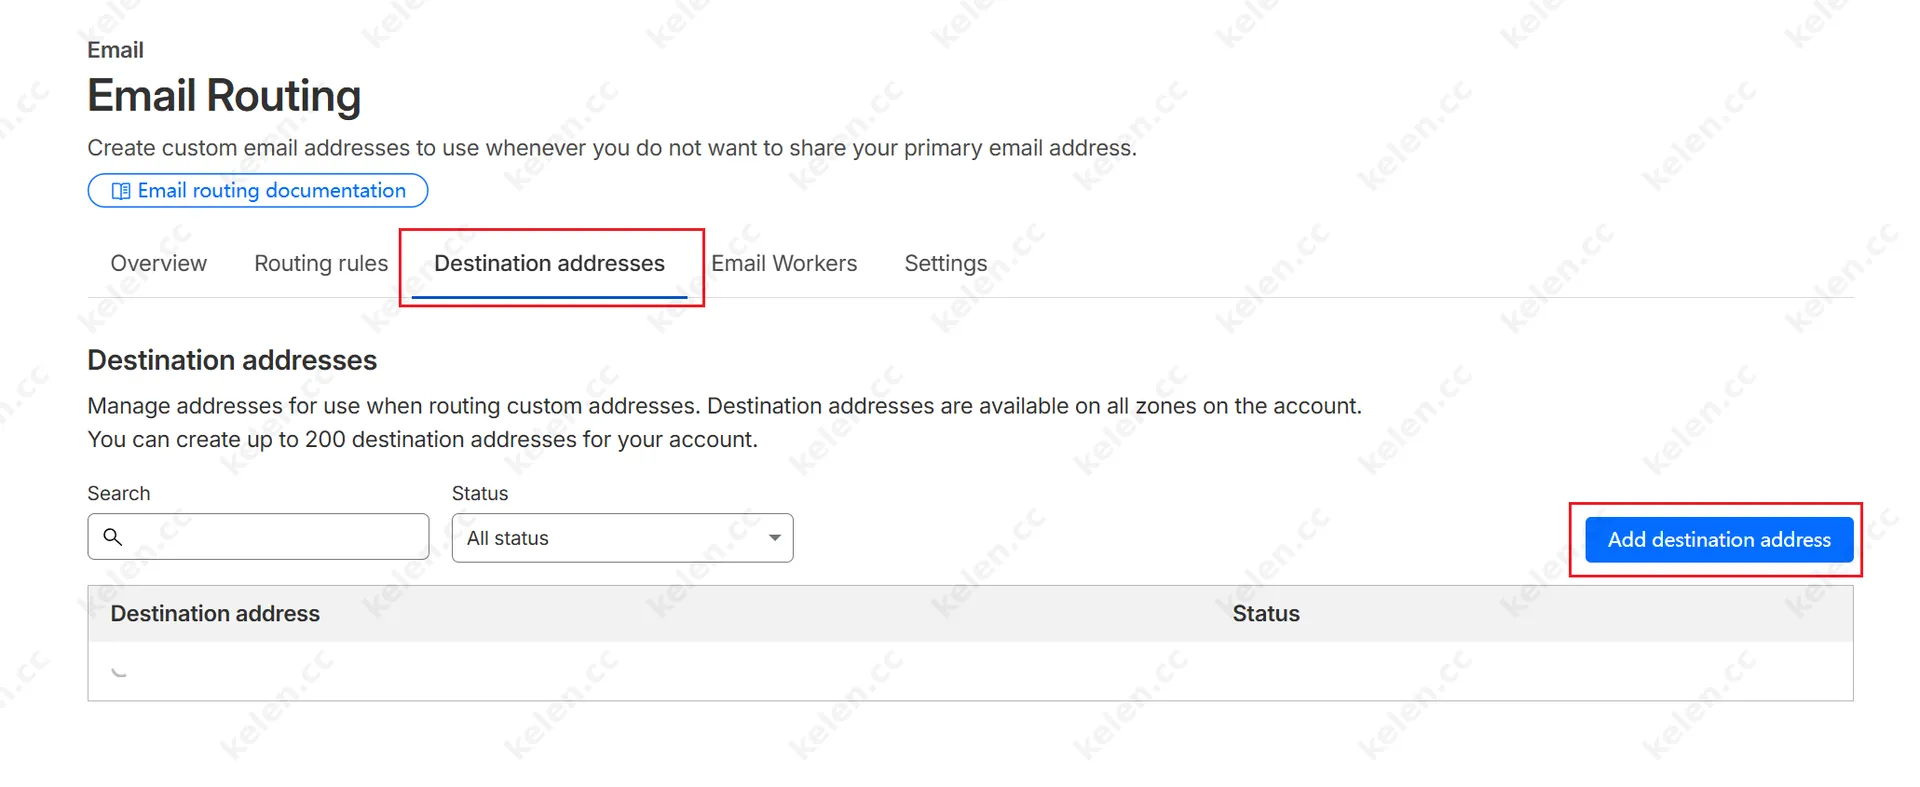Open the Routing rules tab
Image resolution: width=1920 pixels, height=787 pixels.
coord(321,263)
